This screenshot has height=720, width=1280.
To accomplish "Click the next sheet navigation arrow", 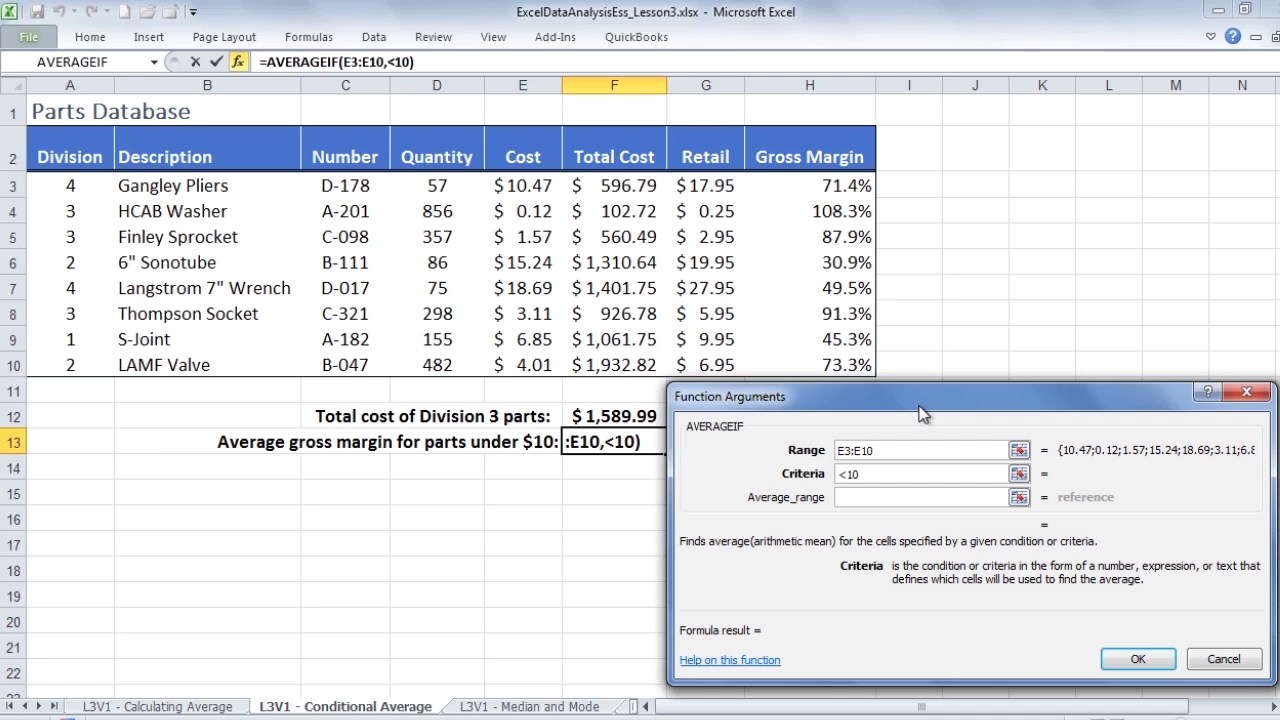I will coord(41,706).
